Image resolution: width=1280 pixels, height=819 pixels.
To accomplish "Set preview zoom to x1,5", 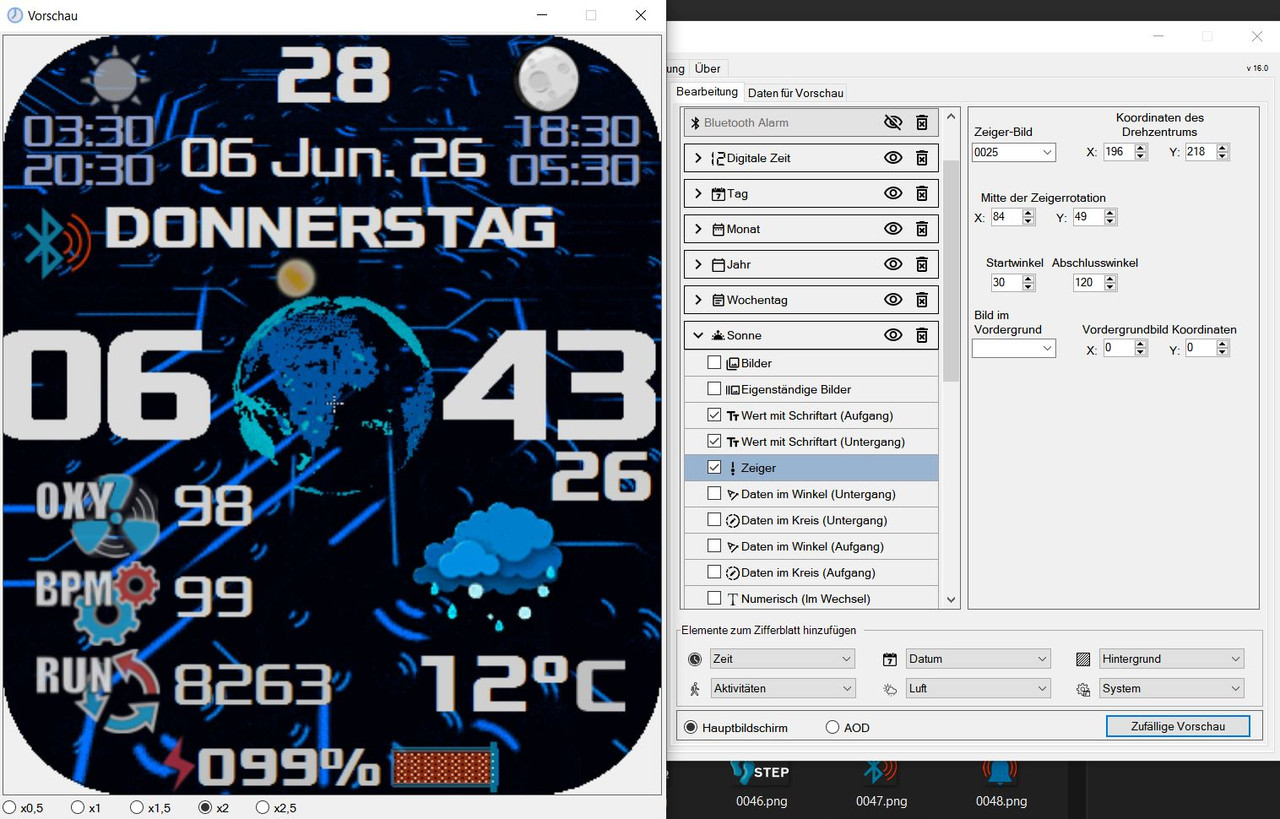I will click(137, 807).
